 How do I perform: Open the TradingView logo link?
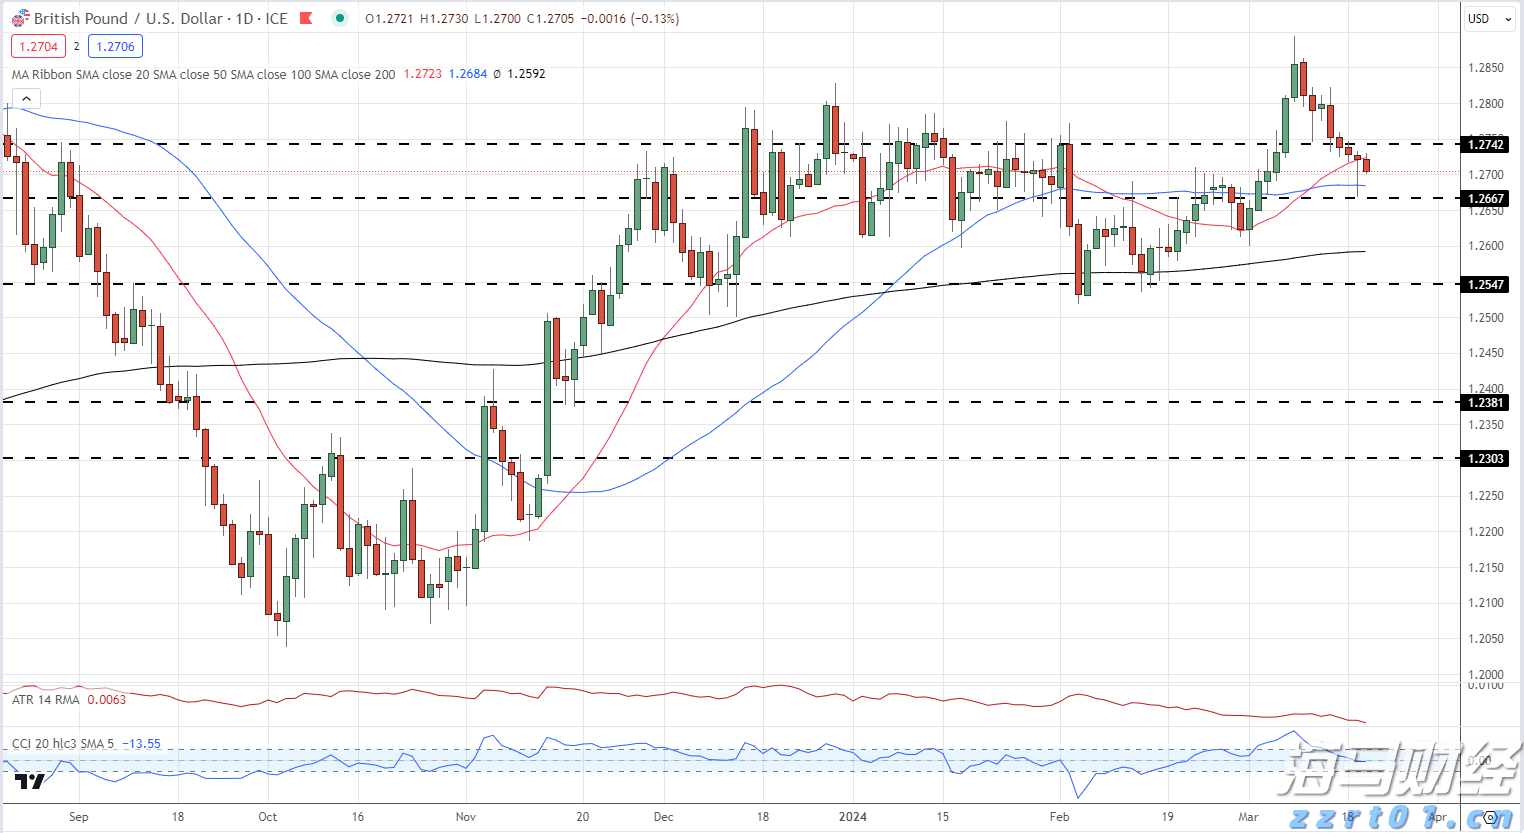31,782
